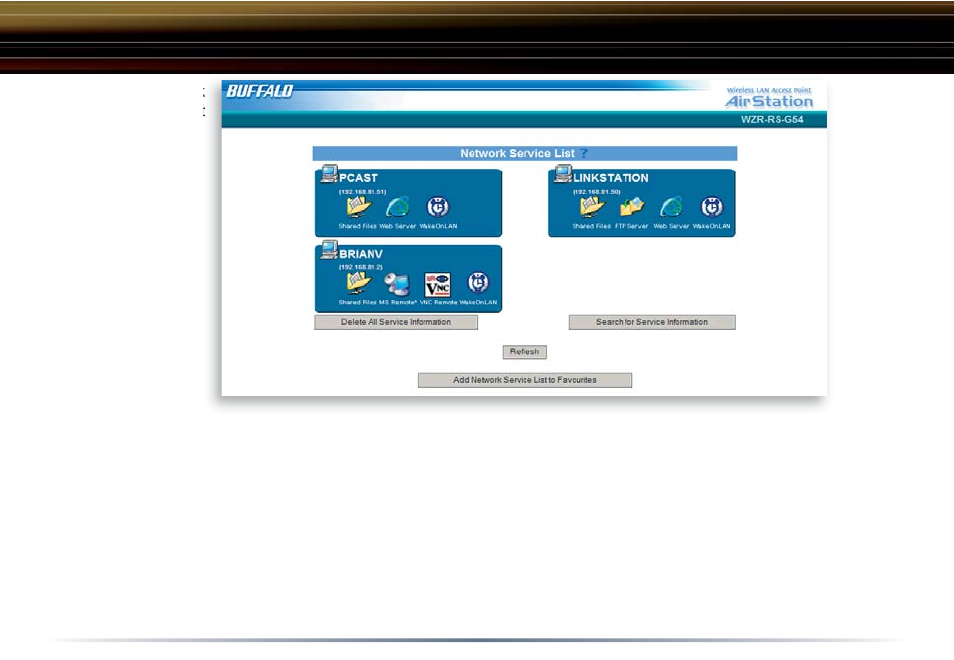
Task: Click LINKSTATION IP address 192.168.81.50
Action: [596, 192]
